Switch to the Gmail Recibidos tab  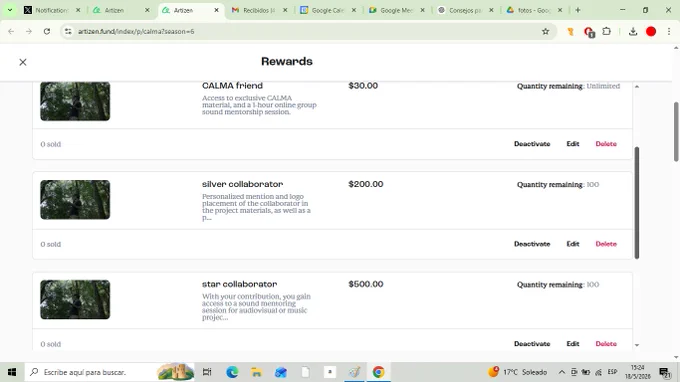259,10
